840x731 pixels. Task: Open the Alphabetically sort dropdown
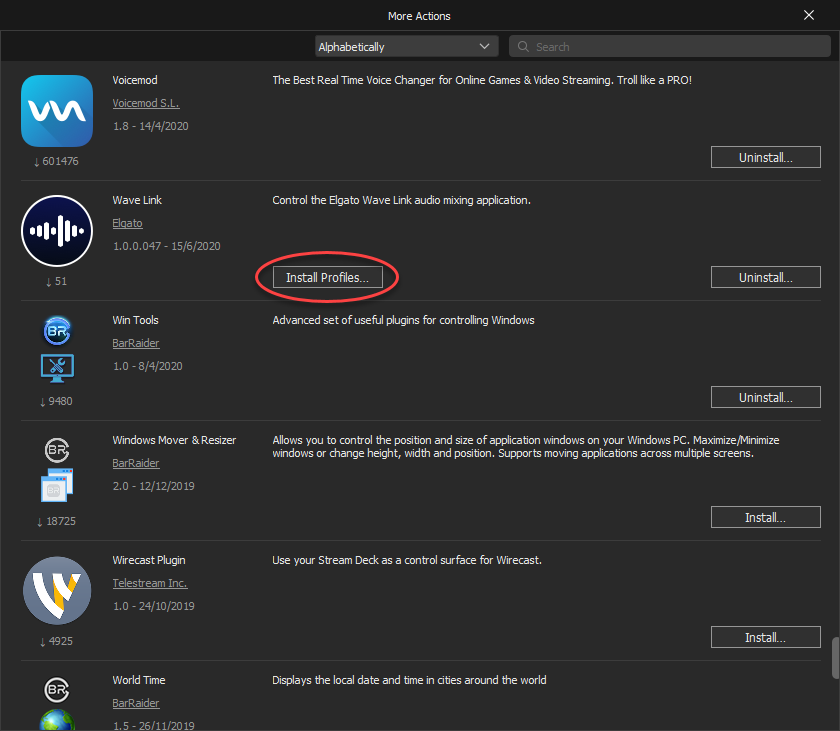point(407,47)
